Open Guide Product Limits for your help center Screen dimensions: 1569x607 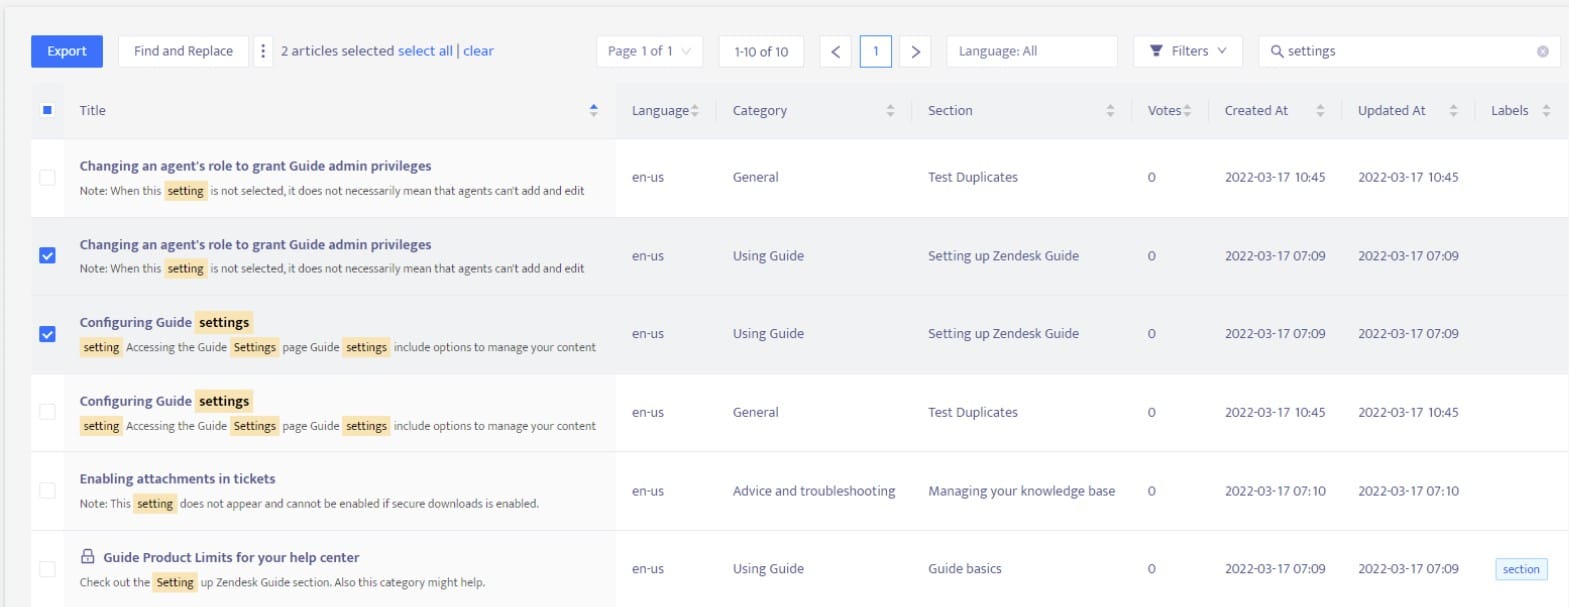(231, 557)
